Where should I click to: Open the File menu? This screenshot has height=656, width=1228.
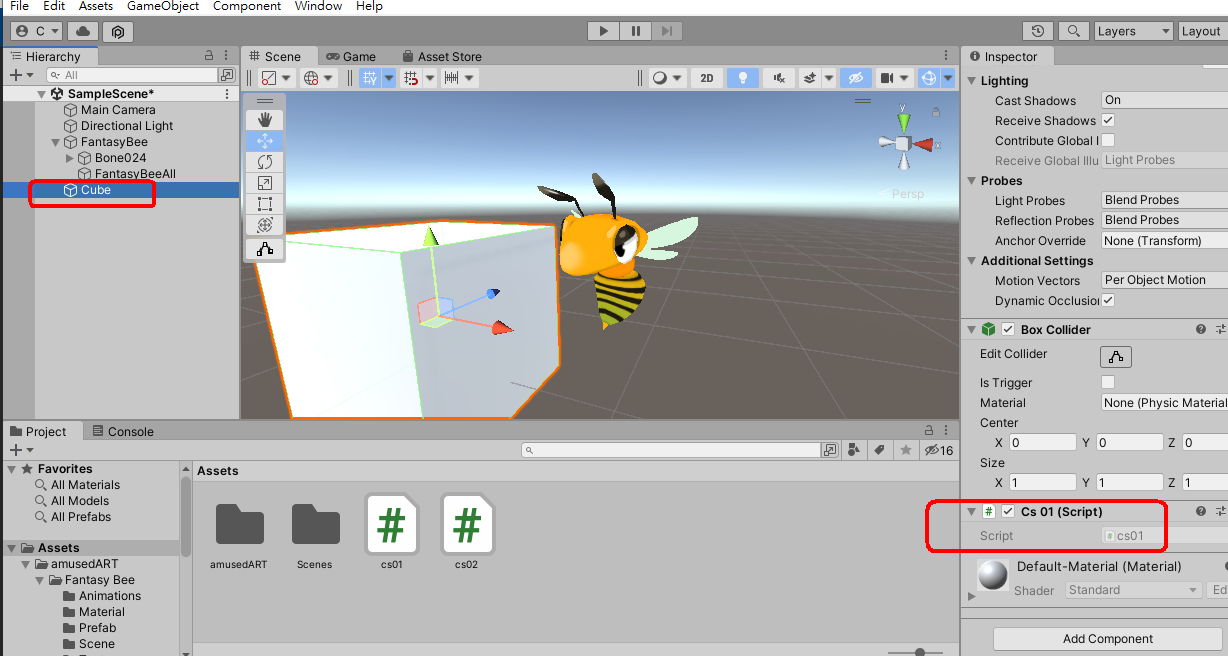coord(19,6)
